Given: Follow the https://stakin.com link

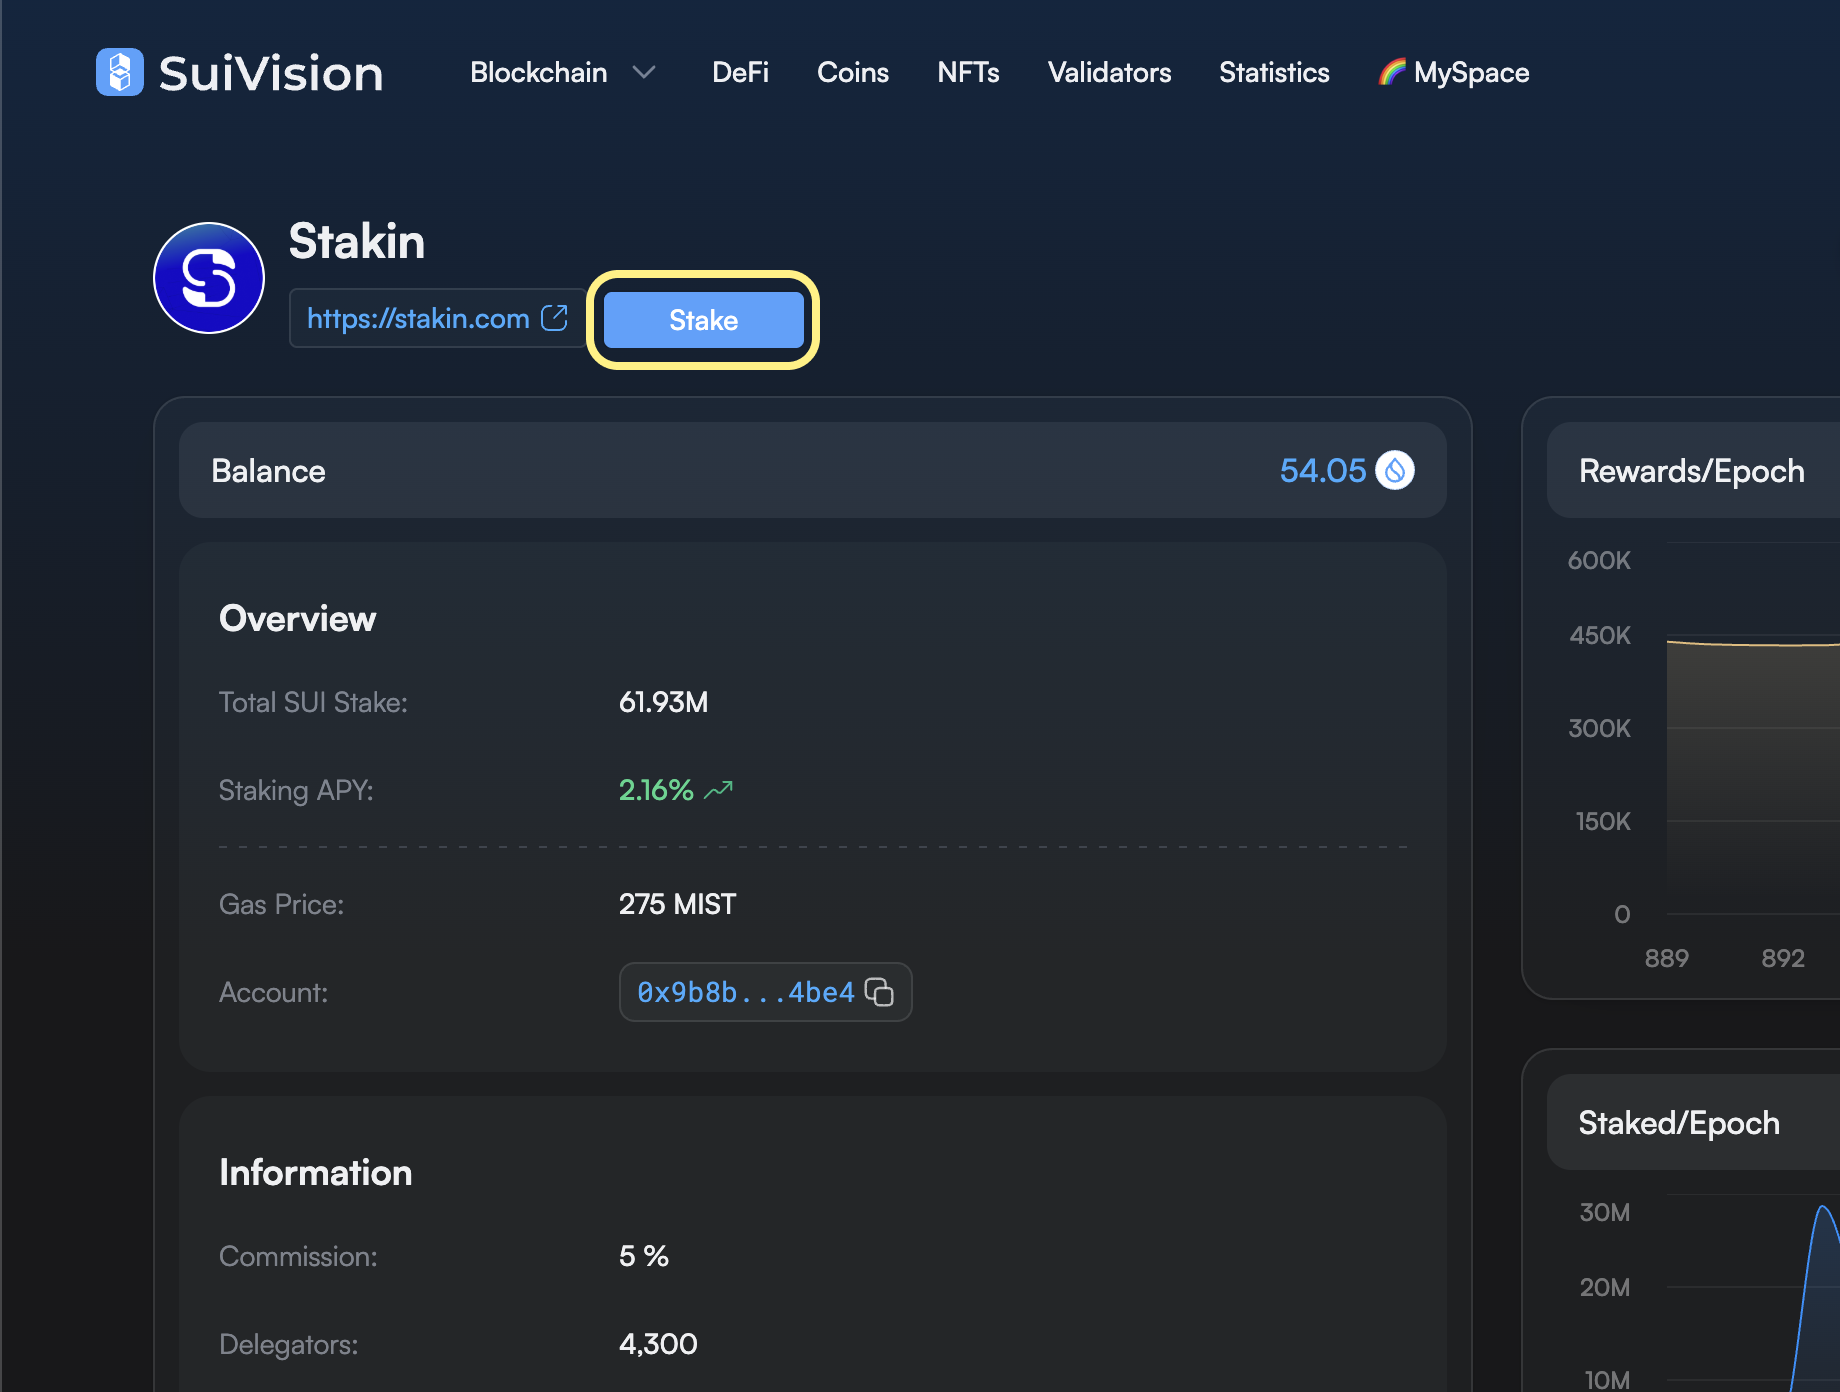Looking at the screenshot, I should [x=418, y=318].
